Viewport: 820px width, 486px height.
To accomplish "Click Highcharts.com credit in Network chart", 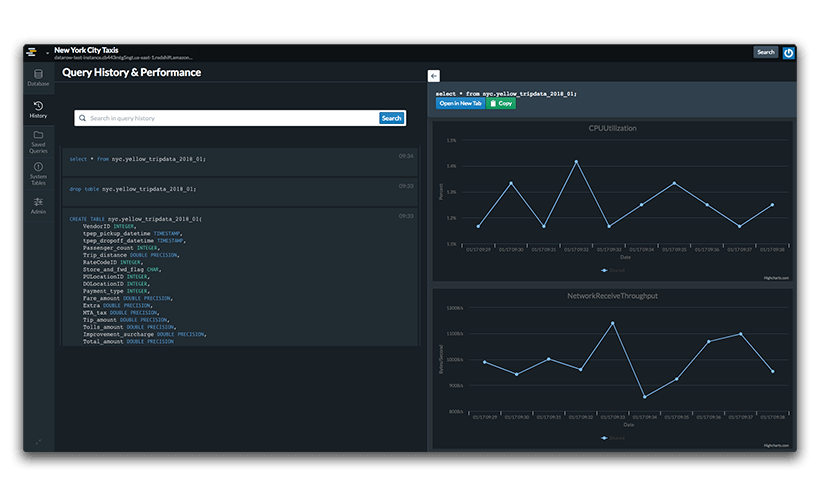I will click(776, 445).
